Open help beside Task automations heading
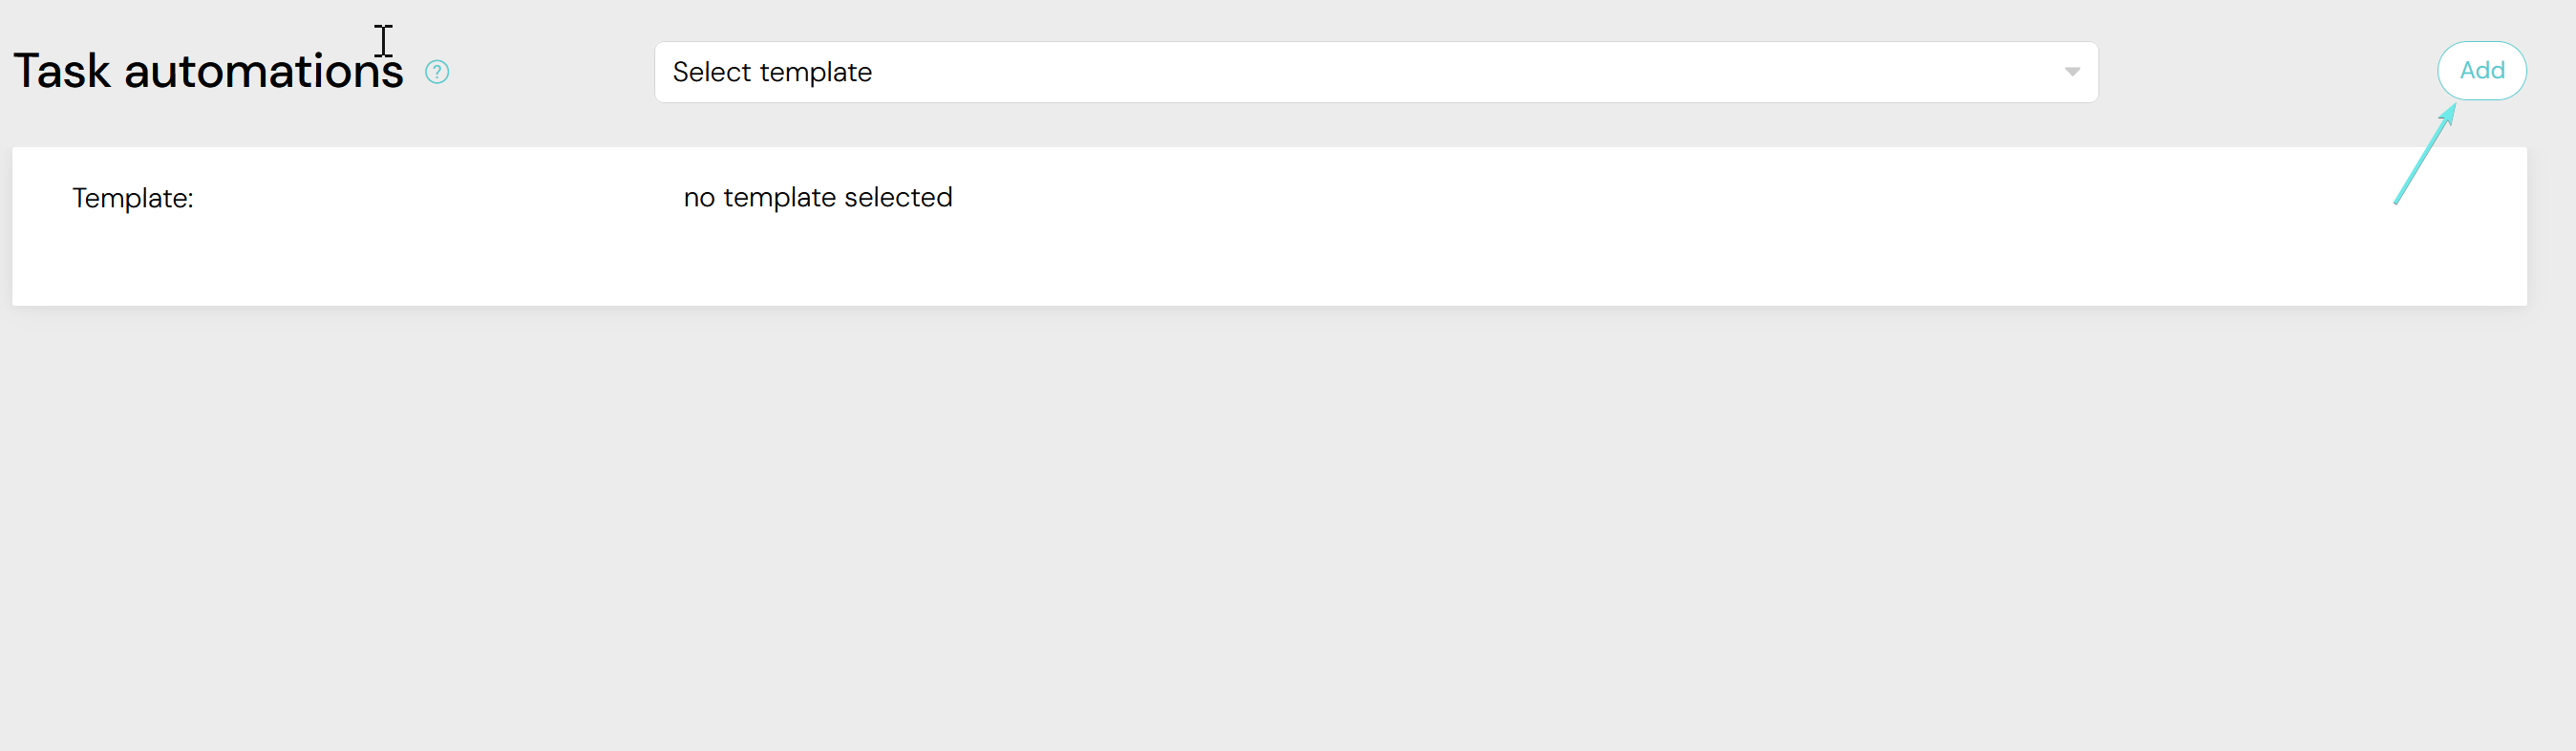This screenshot has width=2576, height=751. point(437,72)
